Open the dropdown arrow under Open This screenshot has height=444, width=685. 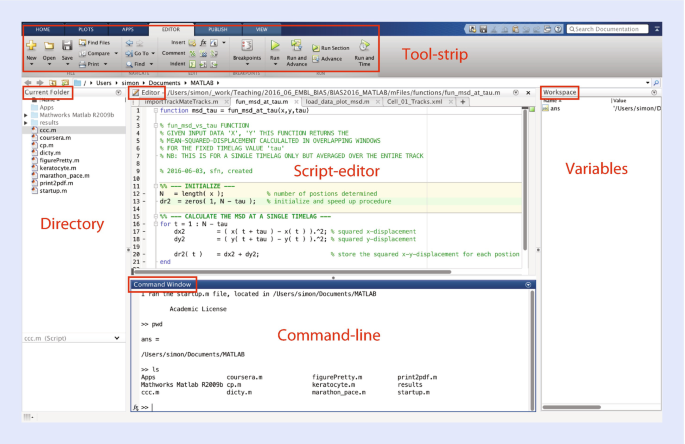coord(49,65)
